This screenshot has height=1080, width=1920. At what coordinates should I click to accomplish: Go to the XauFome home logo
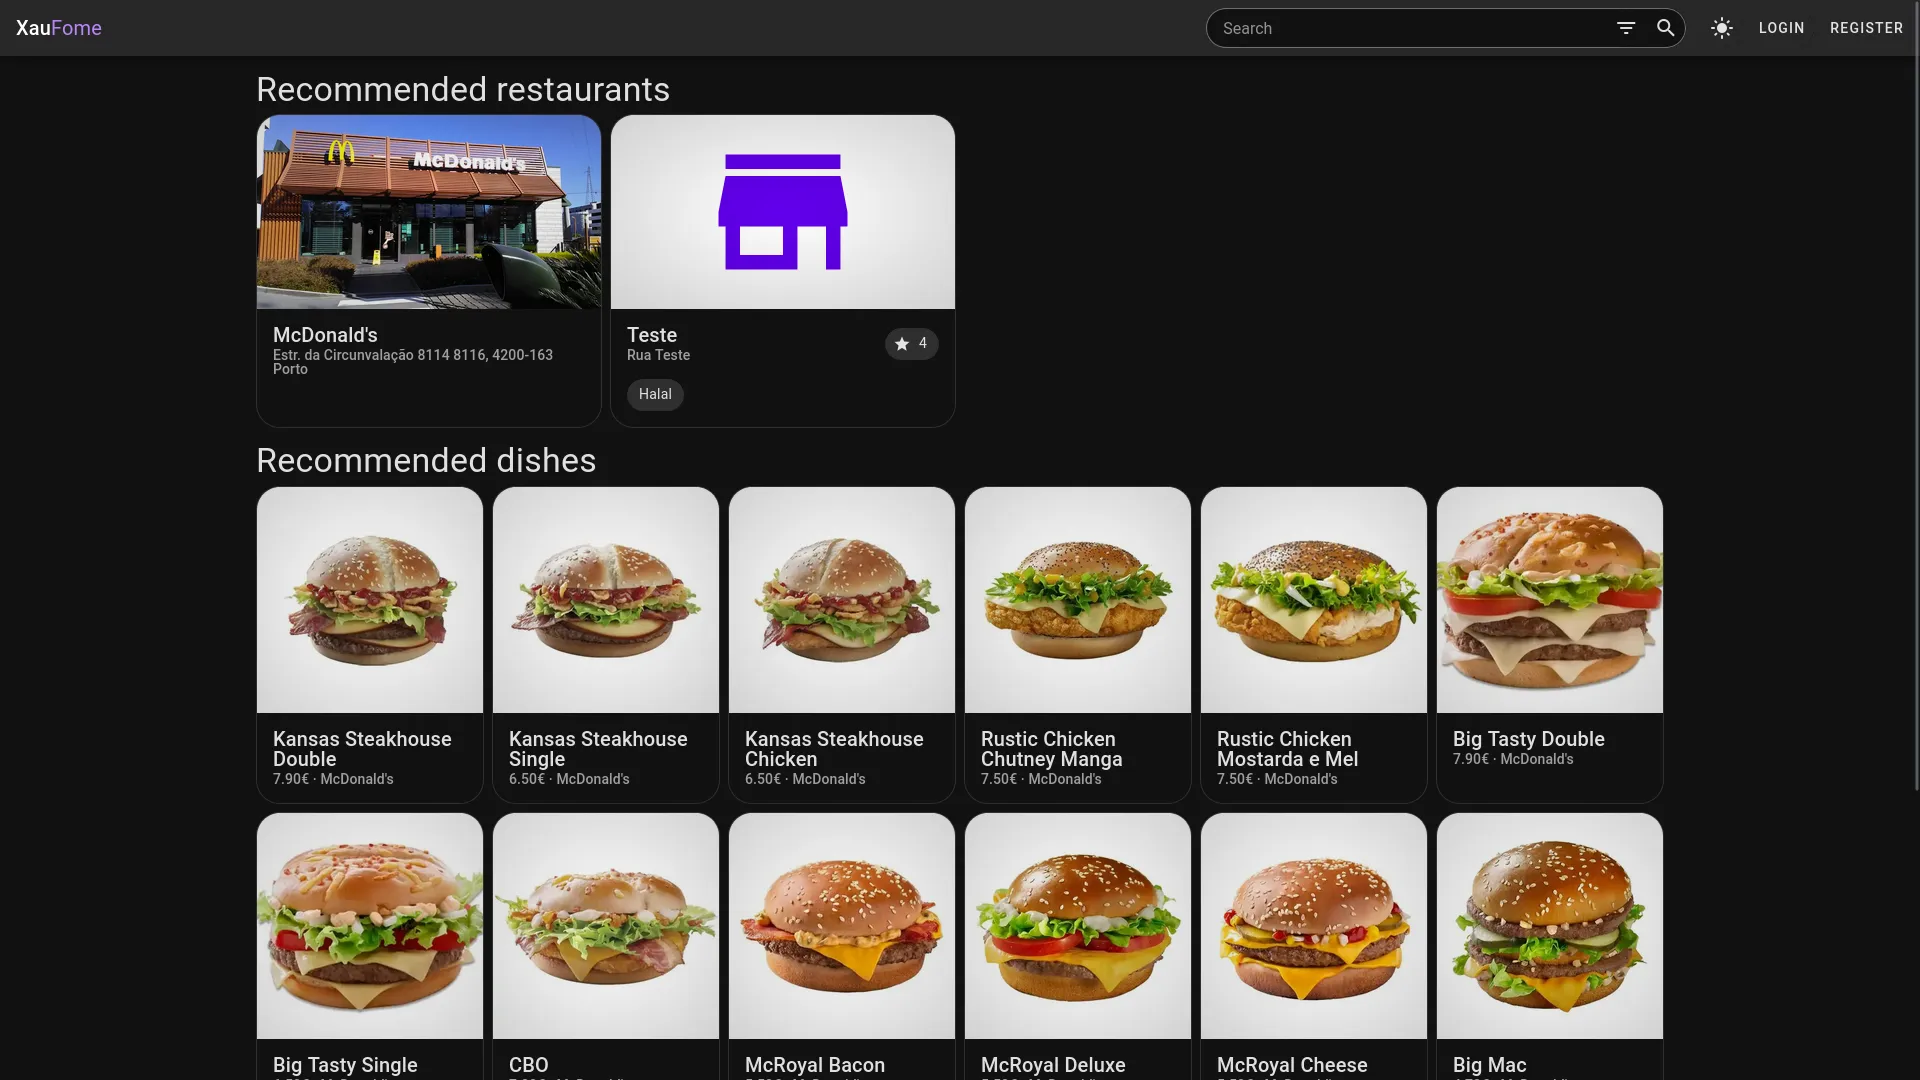coord(59,28)
